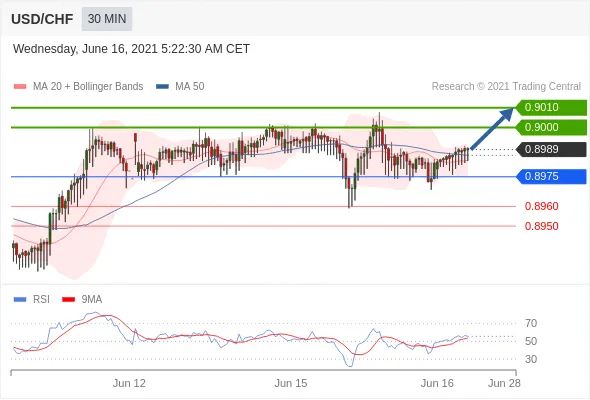Viewport: 590px width, 400px height.
Task: Select the 0.8989 current price tag
Action: tap(551, 149)
